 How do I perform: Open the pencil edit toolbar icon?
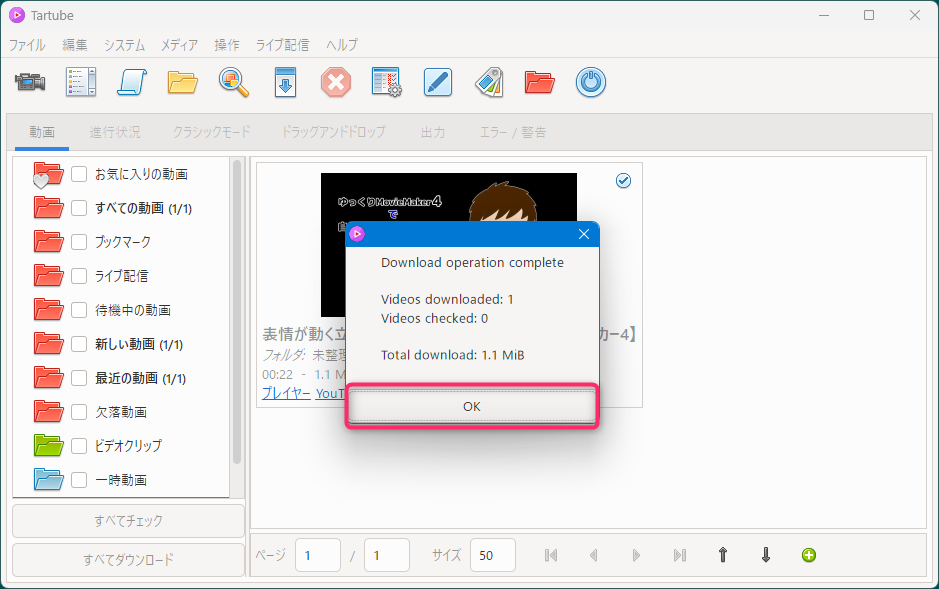438,82
